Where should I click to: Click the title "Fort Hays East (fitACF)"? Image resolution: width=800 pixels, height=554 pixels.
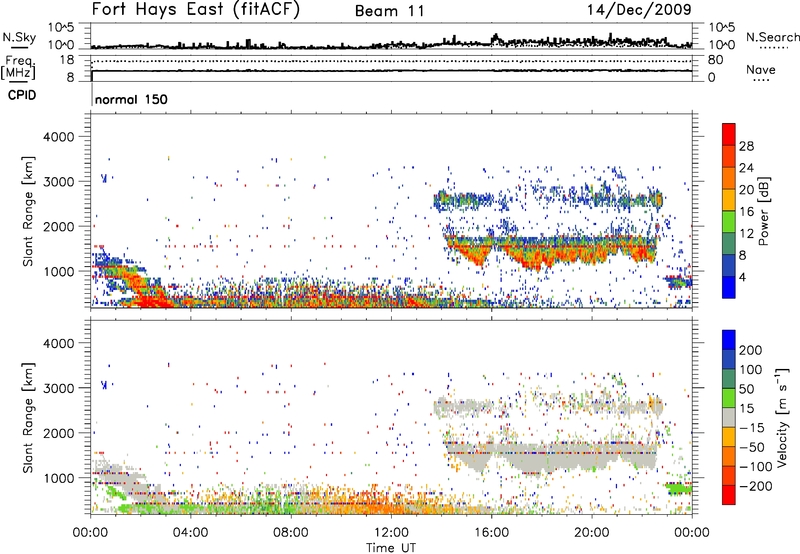click(195, 10)
